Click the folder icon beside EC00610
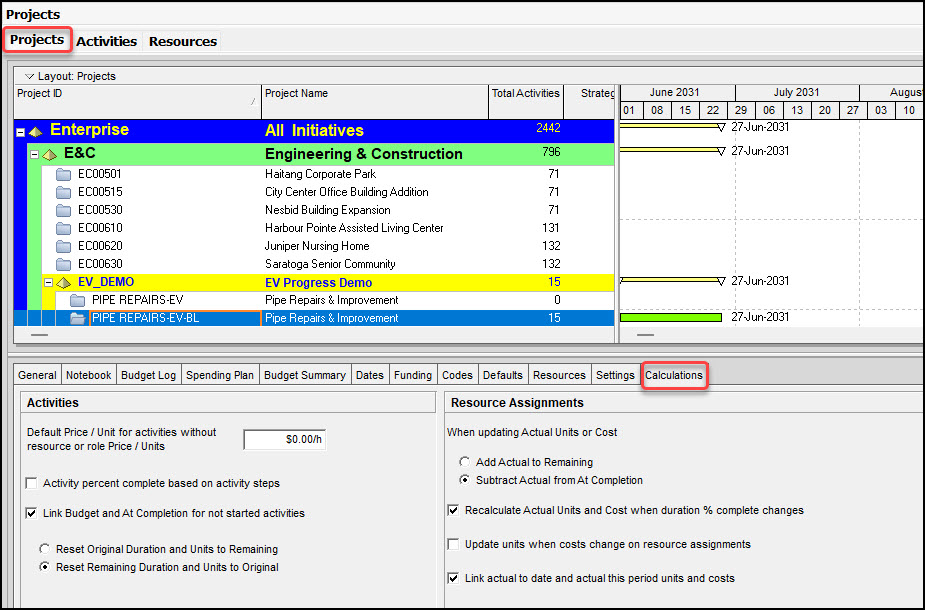This screenshot has height=610, width=925. pos(64,228)
